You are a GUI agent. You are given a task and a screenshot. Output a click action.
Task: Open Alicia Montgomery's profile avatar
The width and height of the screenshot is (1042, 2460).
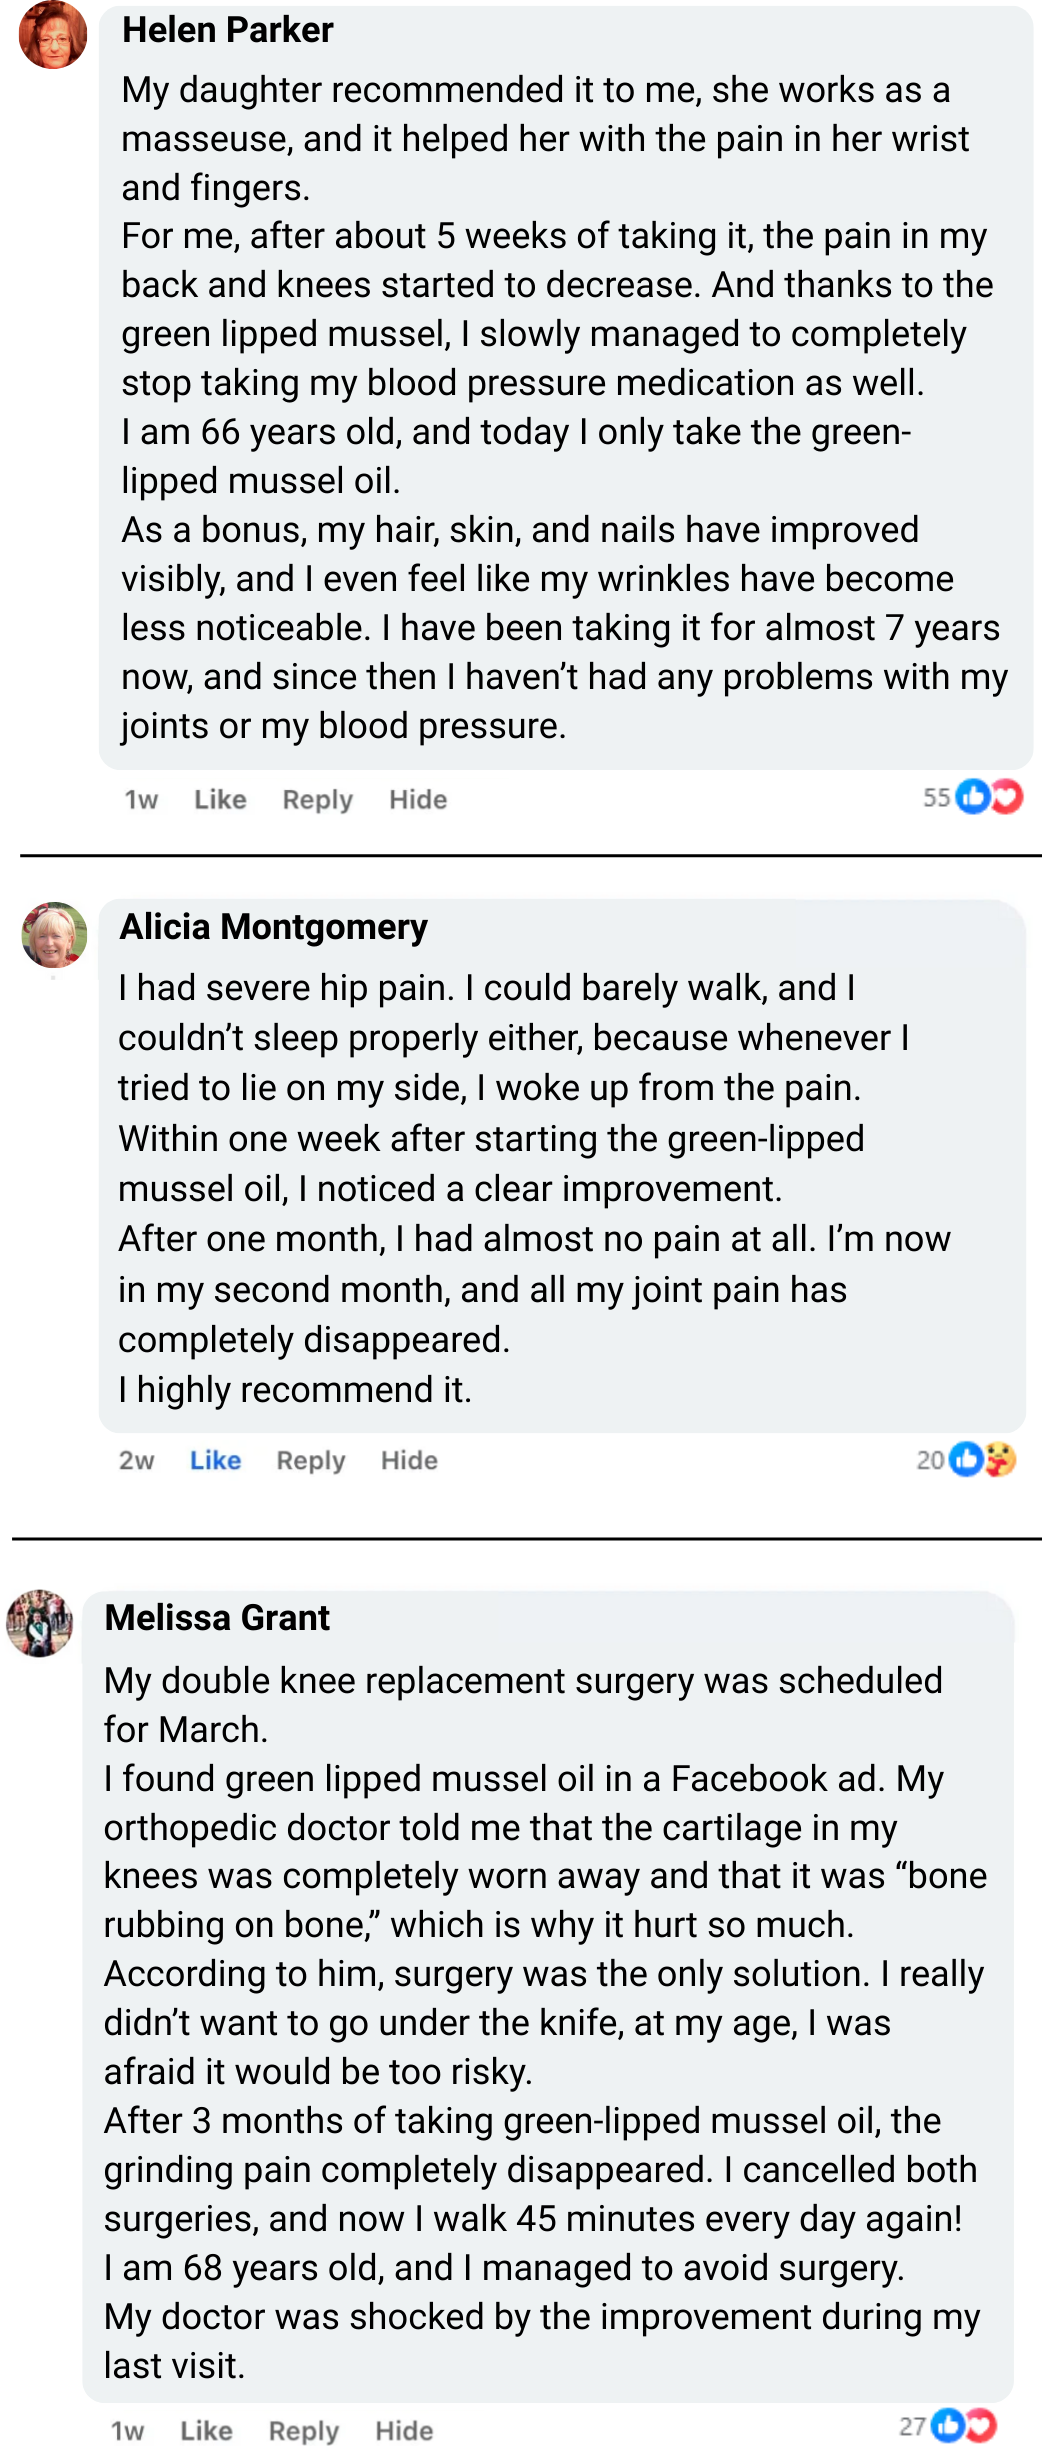[x=54, y=935]
